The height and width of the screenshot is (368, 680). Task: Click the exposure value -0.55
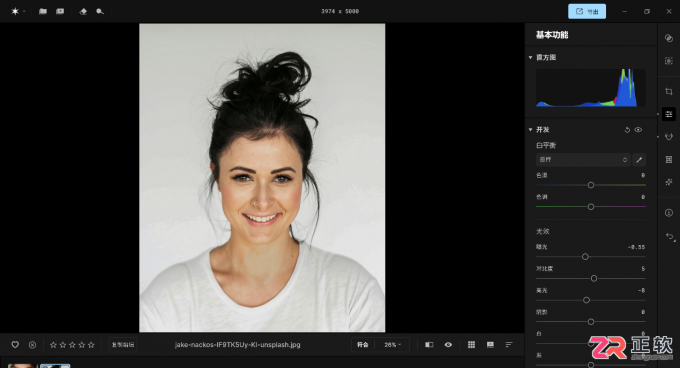[x=636, y=247]
